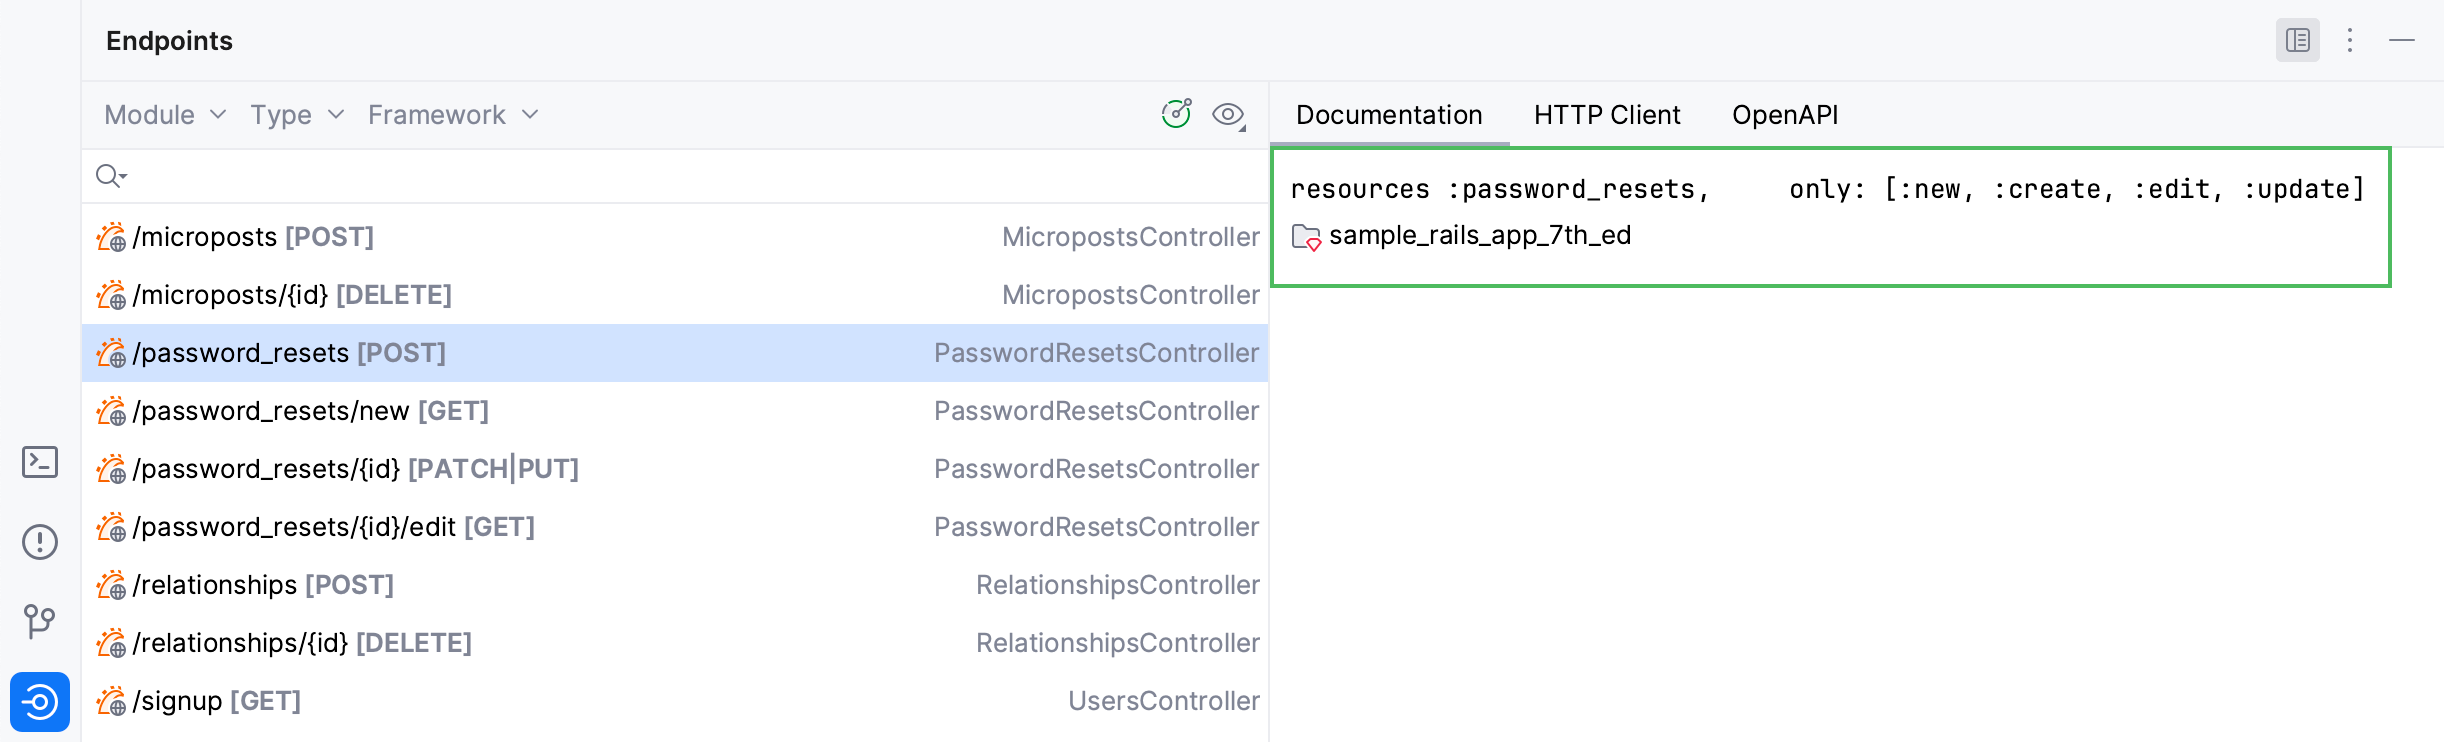
Task: Toggle the eye view options button
Action: tap(1228, 115)
